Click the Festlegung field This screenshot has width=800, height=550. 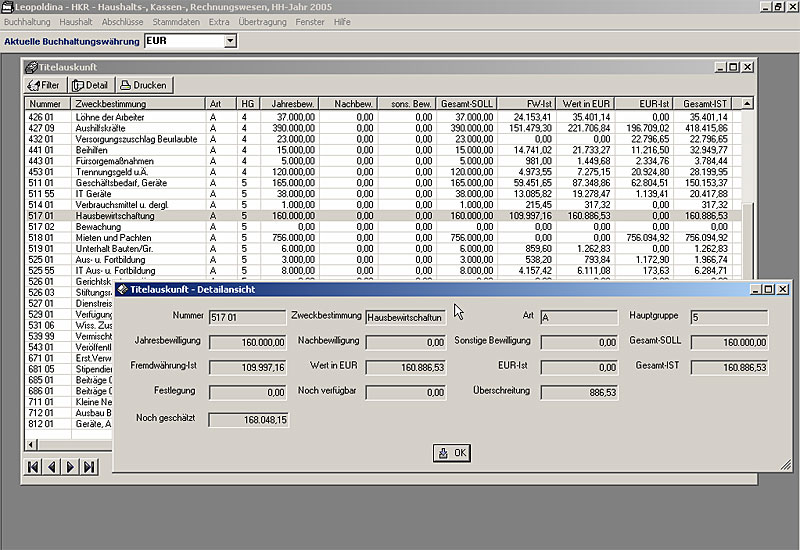point(247,392)
